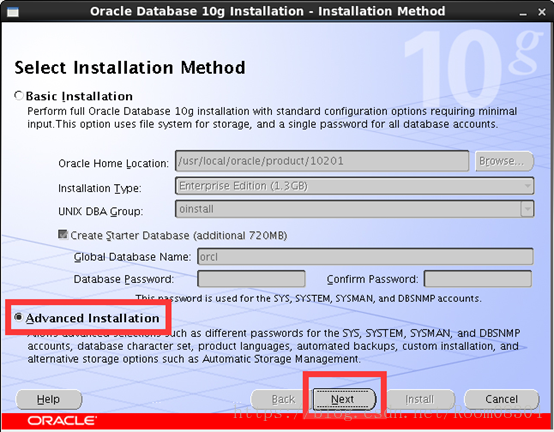Viewport: 554px width, 432px height.
Task: Close the installer window
Action: 542,12
